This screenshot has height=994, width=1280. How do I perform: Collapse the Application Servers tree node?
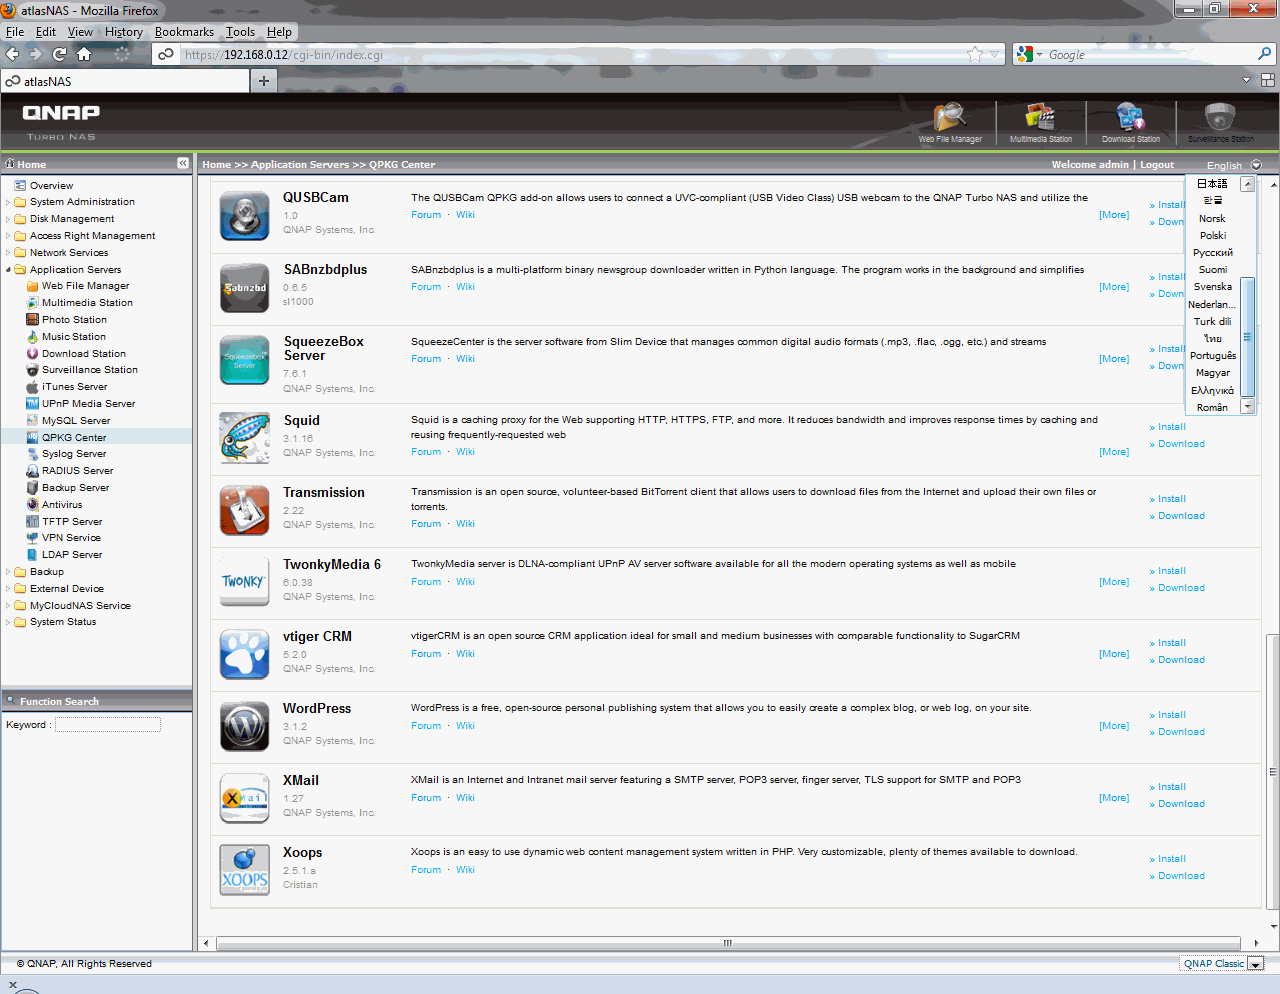click(x=8, y=270)
